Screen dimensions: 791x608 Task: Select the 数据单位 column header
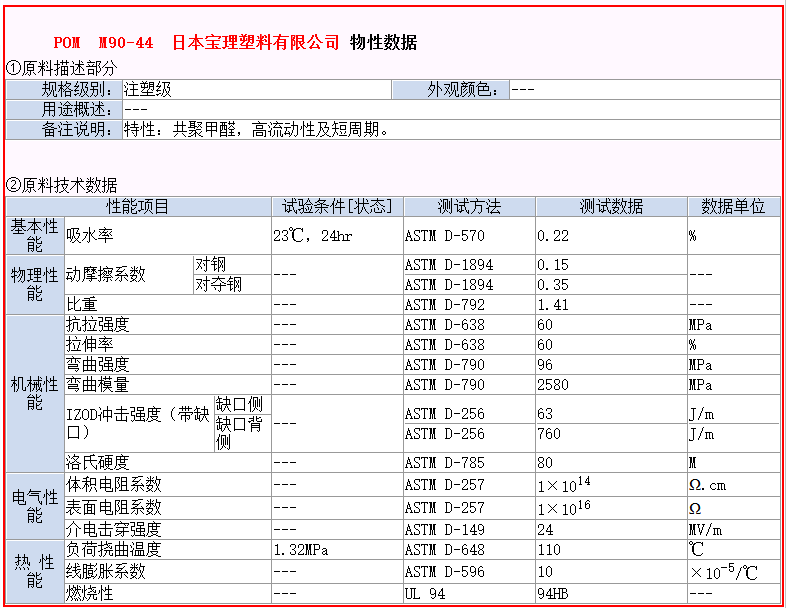pos(732,207)
